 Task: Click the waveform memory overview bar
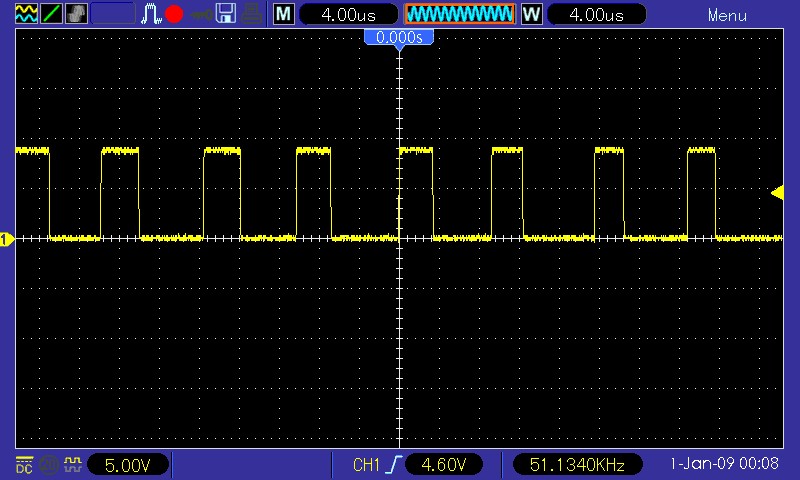click(x=460, y=14)
